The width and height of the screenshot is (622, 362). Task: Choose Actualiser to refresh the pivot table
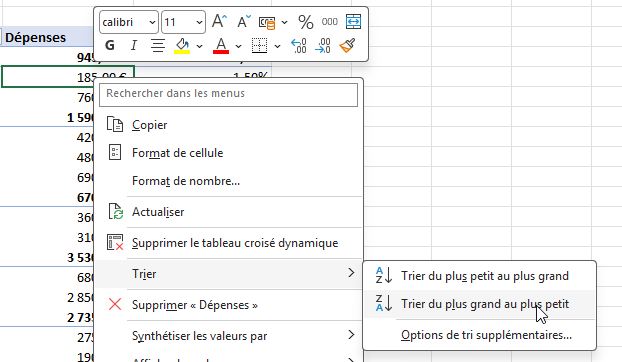(x=228, y=212)
